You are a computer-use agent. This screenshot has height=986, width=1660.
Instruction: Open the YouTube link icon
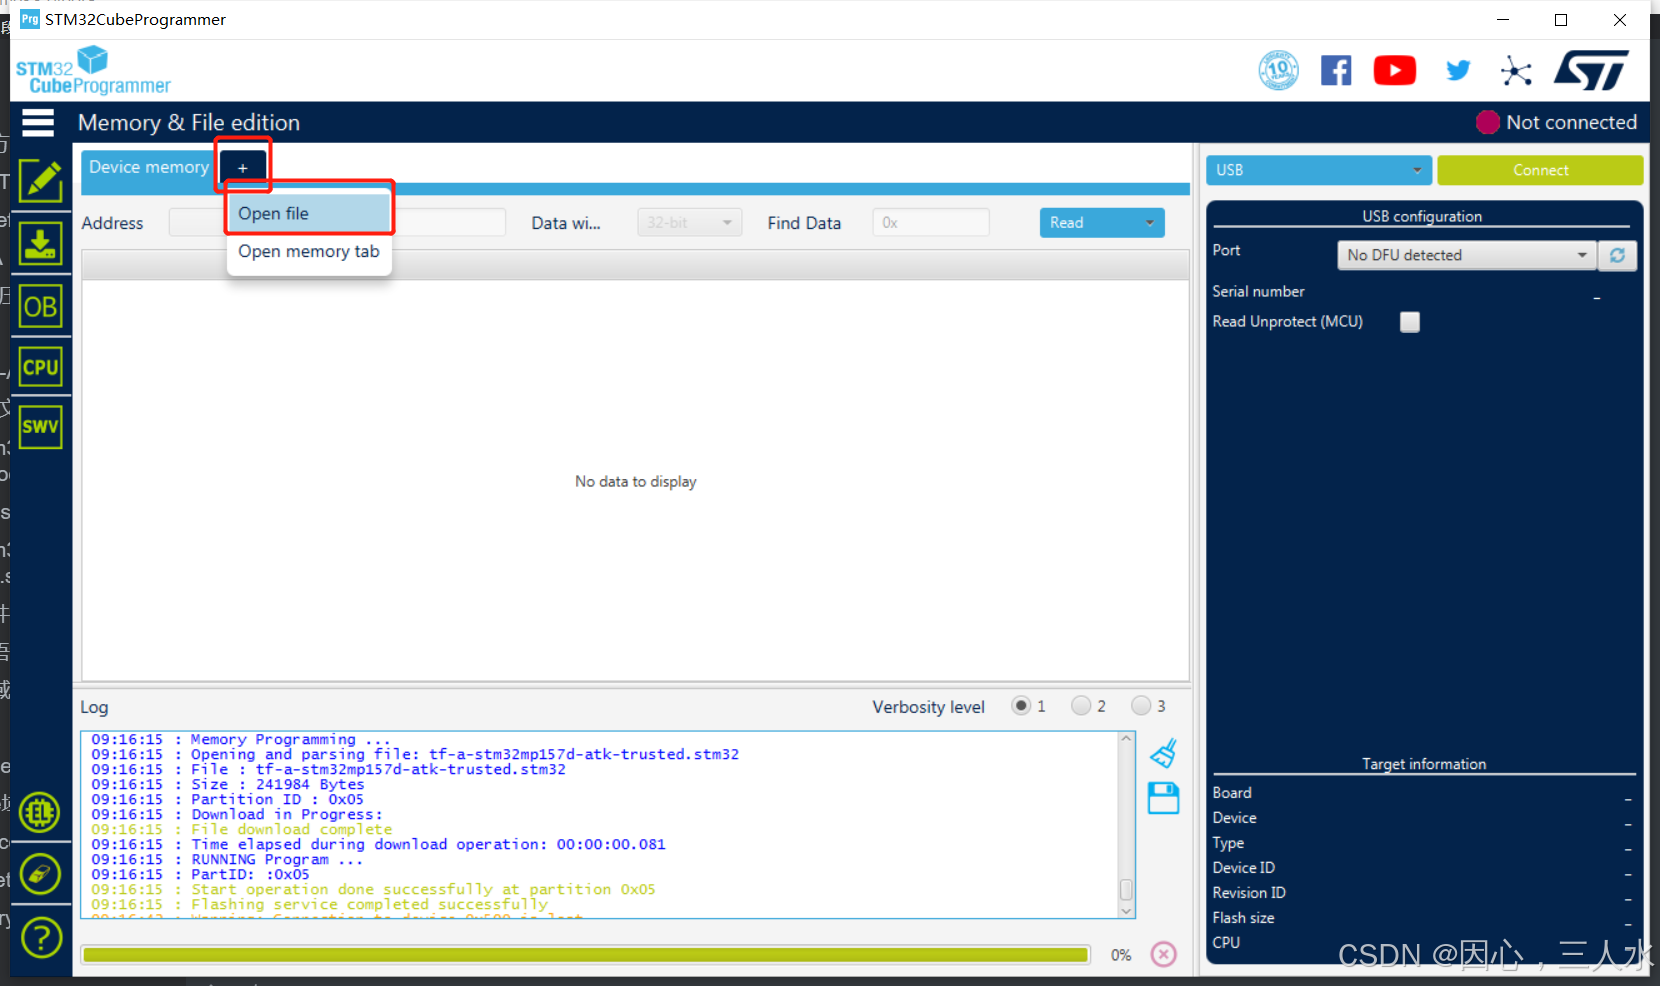tap(1395, 70)
